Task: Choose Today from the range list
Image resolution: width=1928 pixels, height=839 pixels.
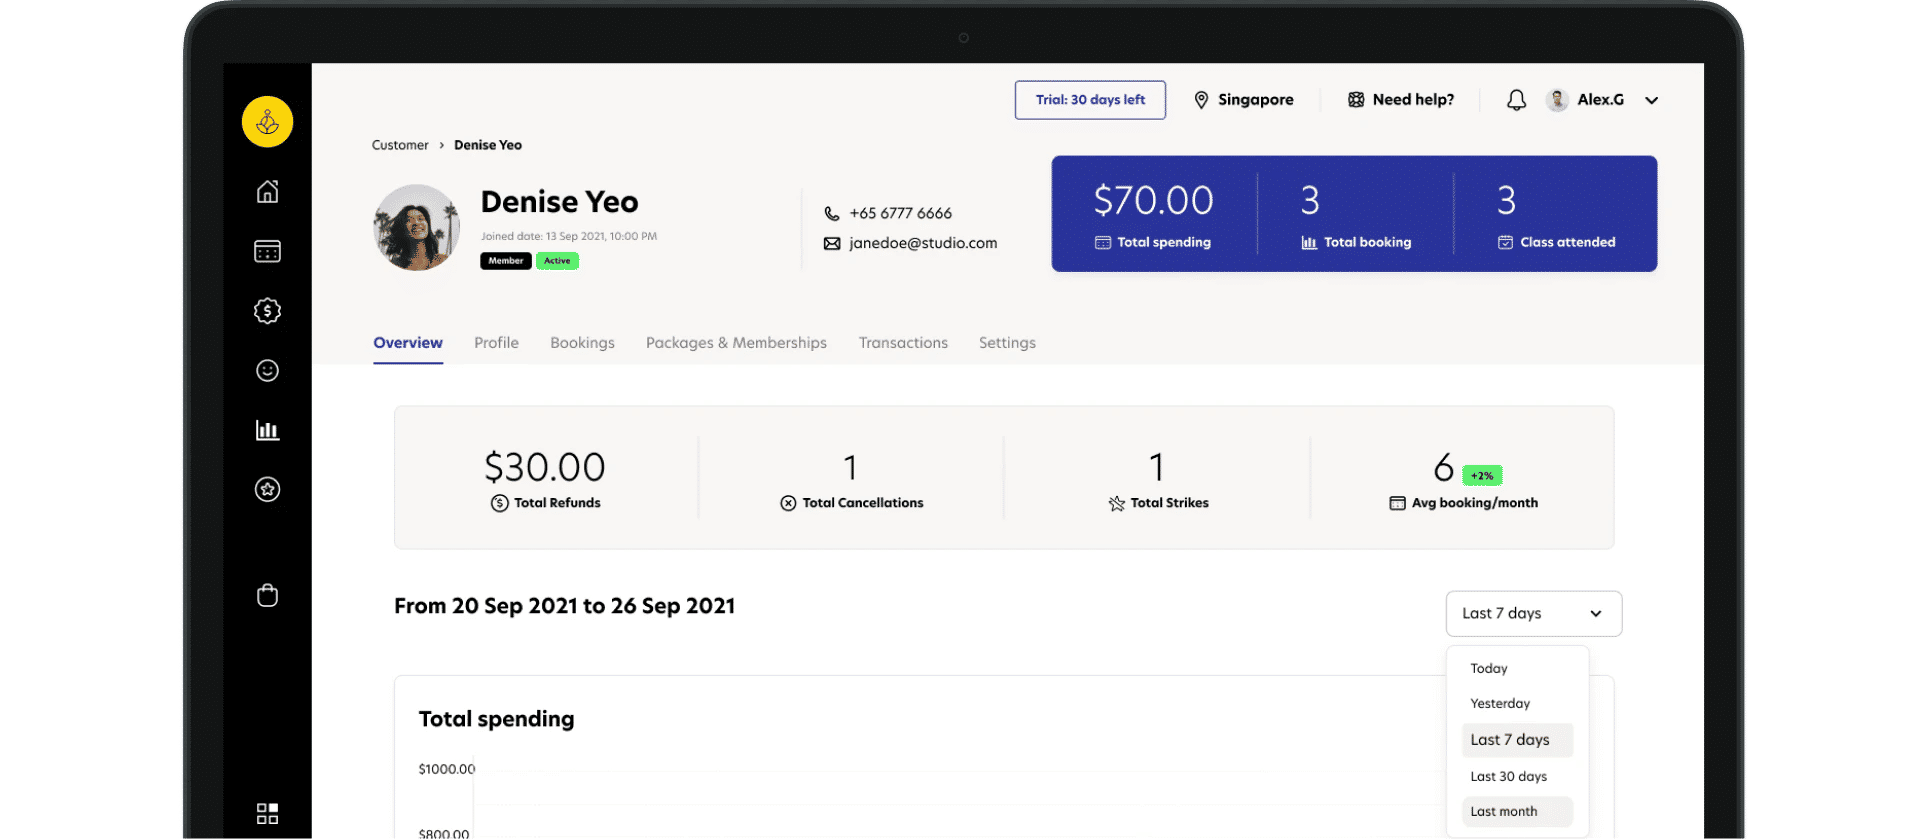Action: pos(1488,668)
